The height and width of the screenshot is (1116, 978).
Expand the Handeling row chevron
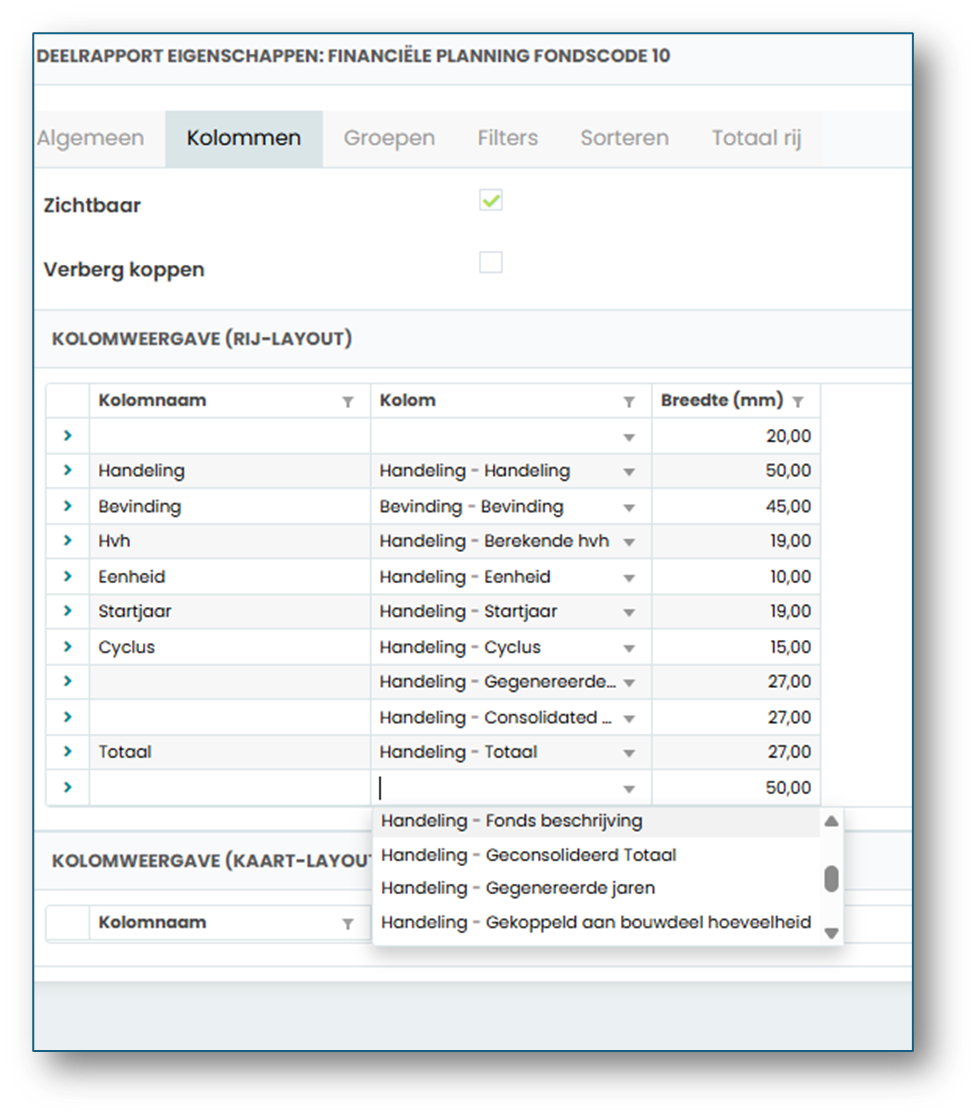[x=68, y=470]
